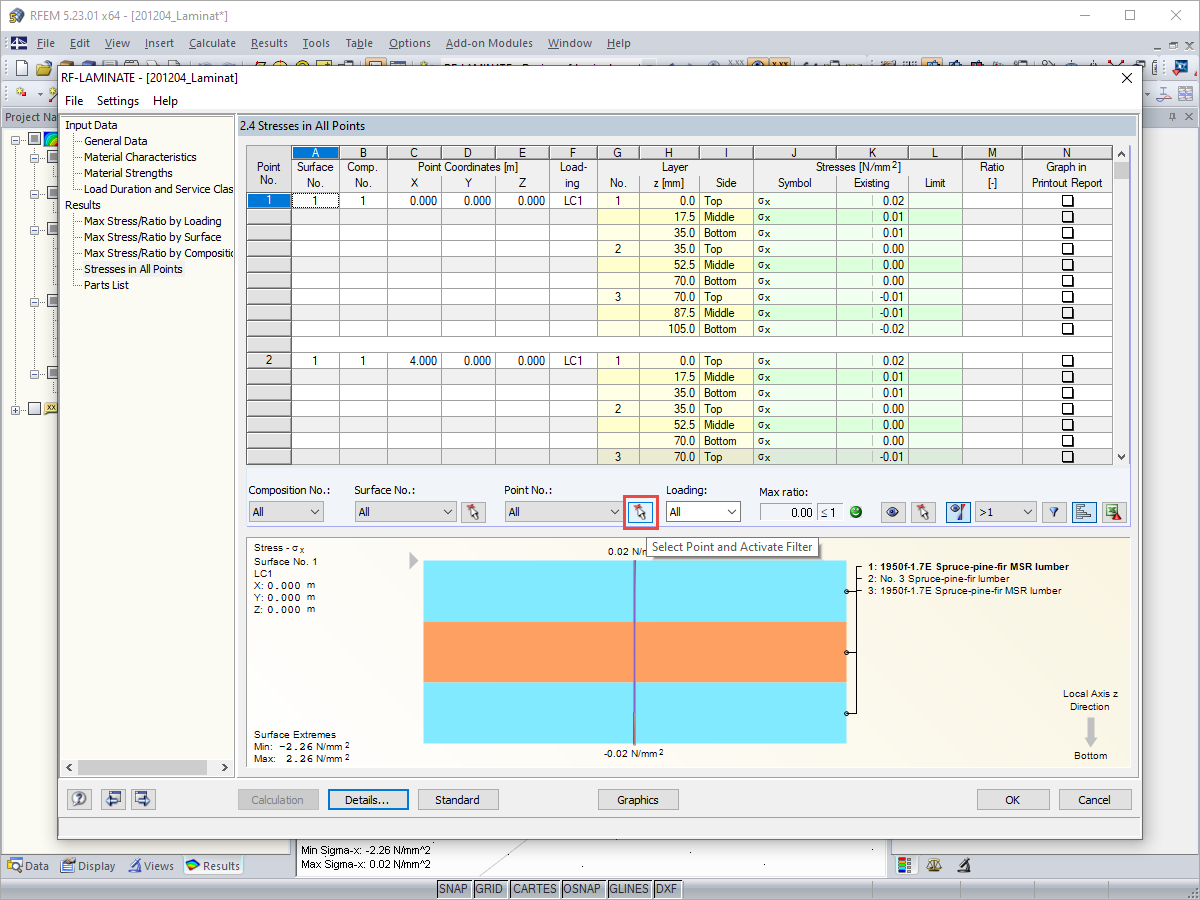The image size is (1200, 900).
Task: Click Display navigator tab
Action: pos(87,866)
